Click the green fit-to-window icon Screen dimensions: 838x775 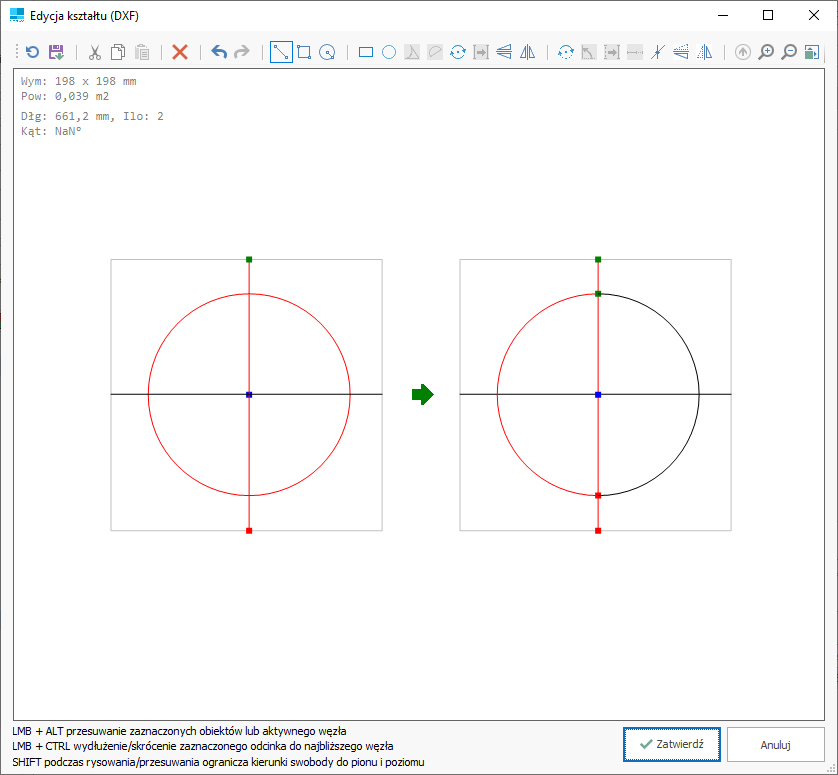tap(812, 52)
